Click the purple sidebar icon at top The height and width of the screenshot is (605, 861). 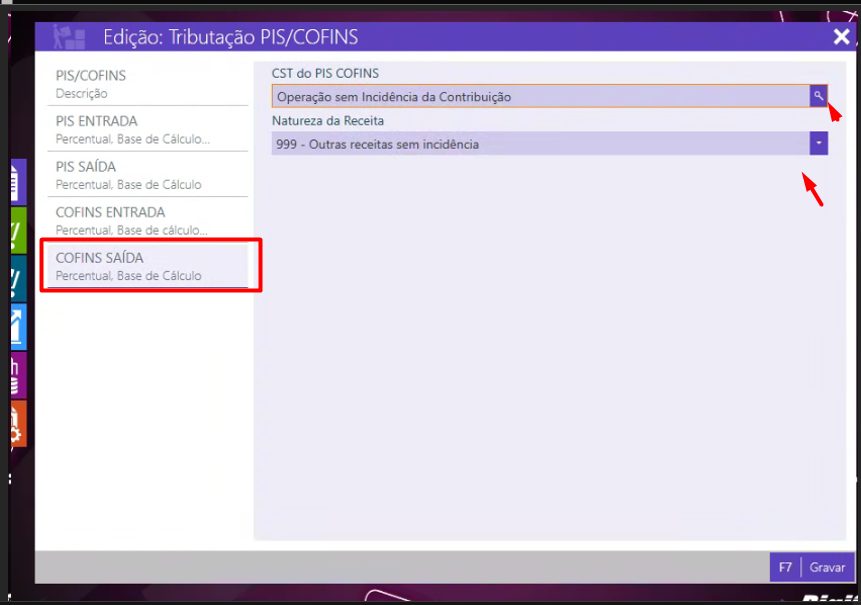(18, 182)
